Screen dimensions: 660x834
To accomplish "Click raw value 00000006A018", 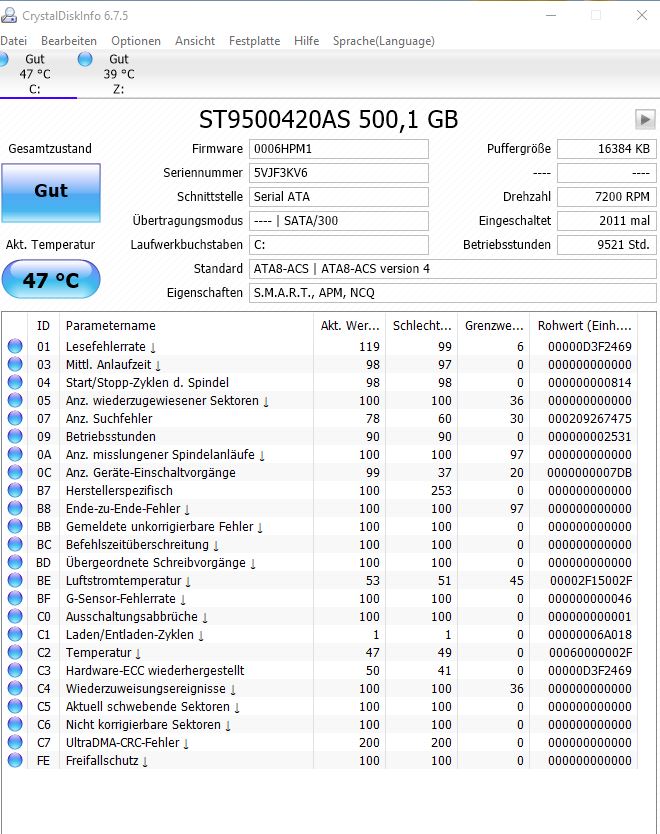I will click(x=590, y=635).
